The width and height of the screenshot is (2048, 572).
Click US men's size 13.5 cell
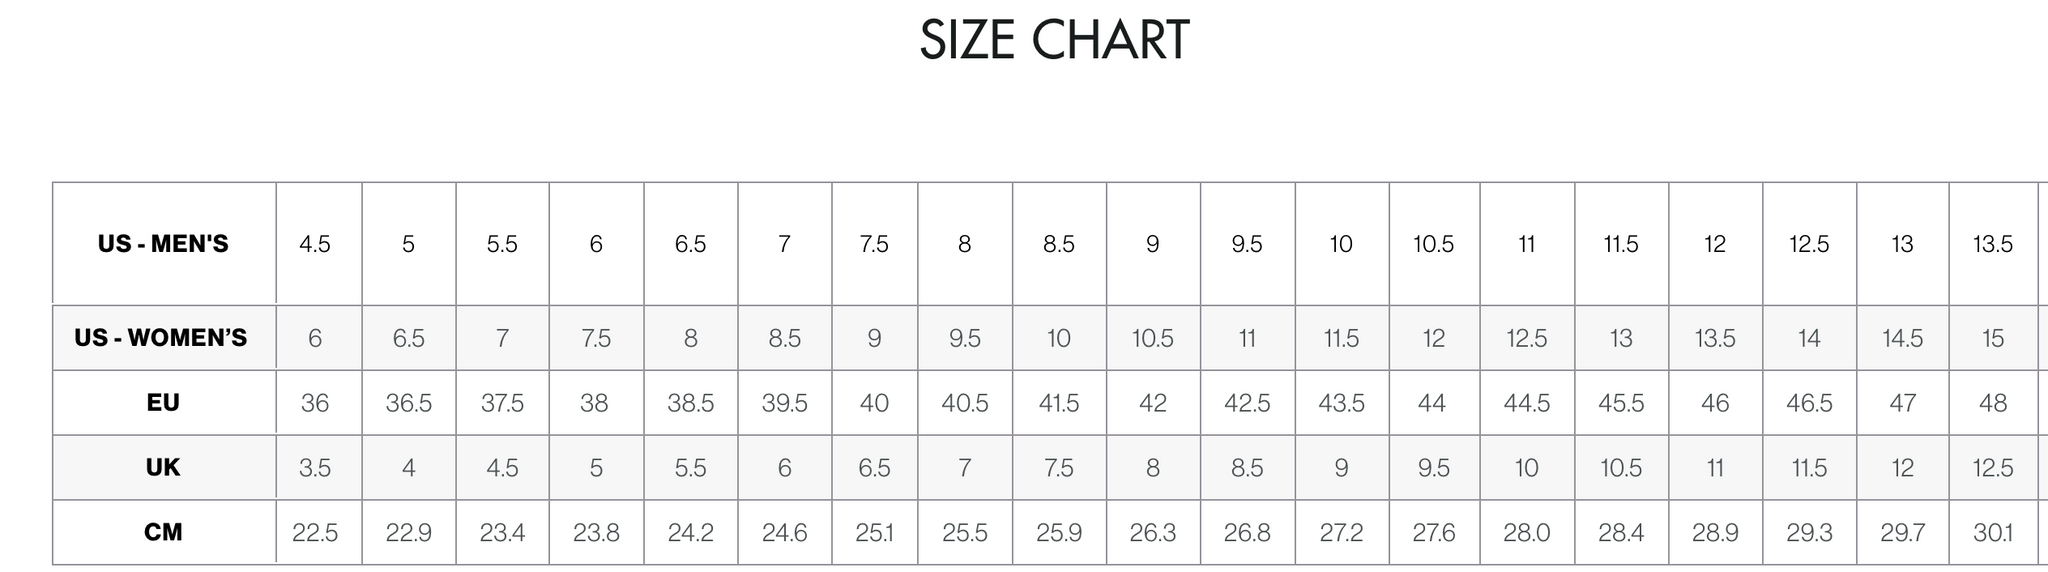pos(1993,244)
